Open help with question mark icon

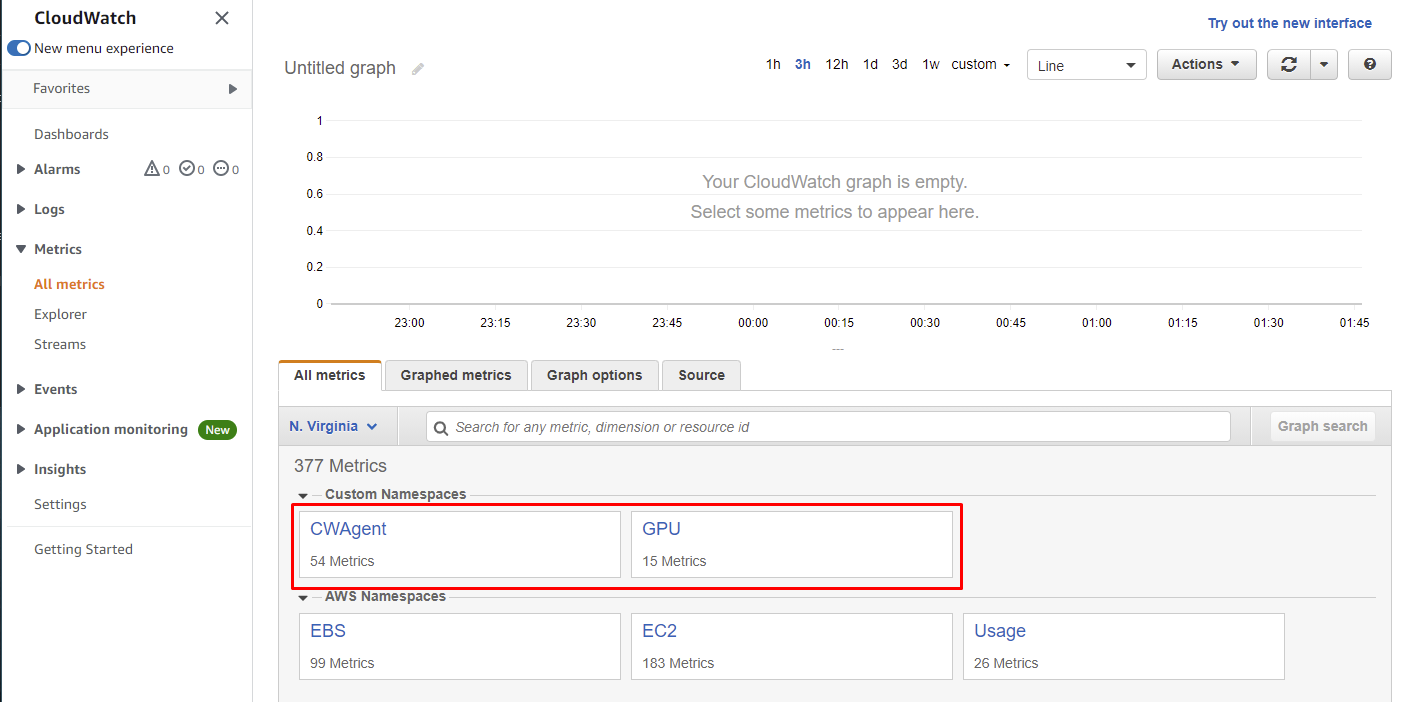click(x=1370, y=64)
